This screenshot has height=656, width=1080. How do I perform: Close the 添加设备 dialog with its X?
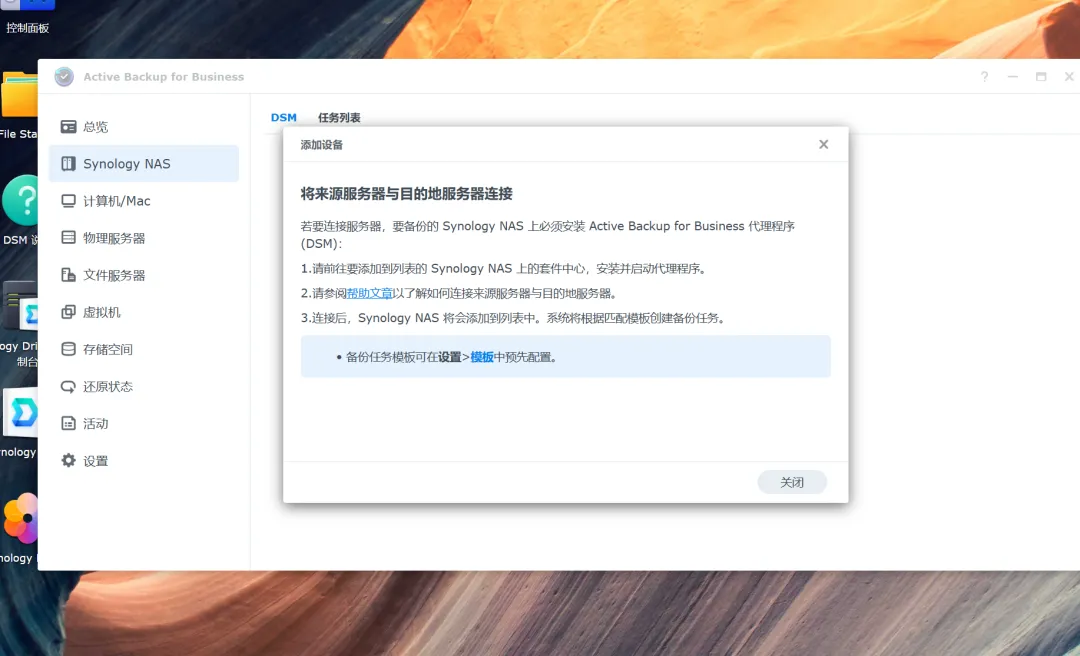pyautogui.click(x=823, y=144)
